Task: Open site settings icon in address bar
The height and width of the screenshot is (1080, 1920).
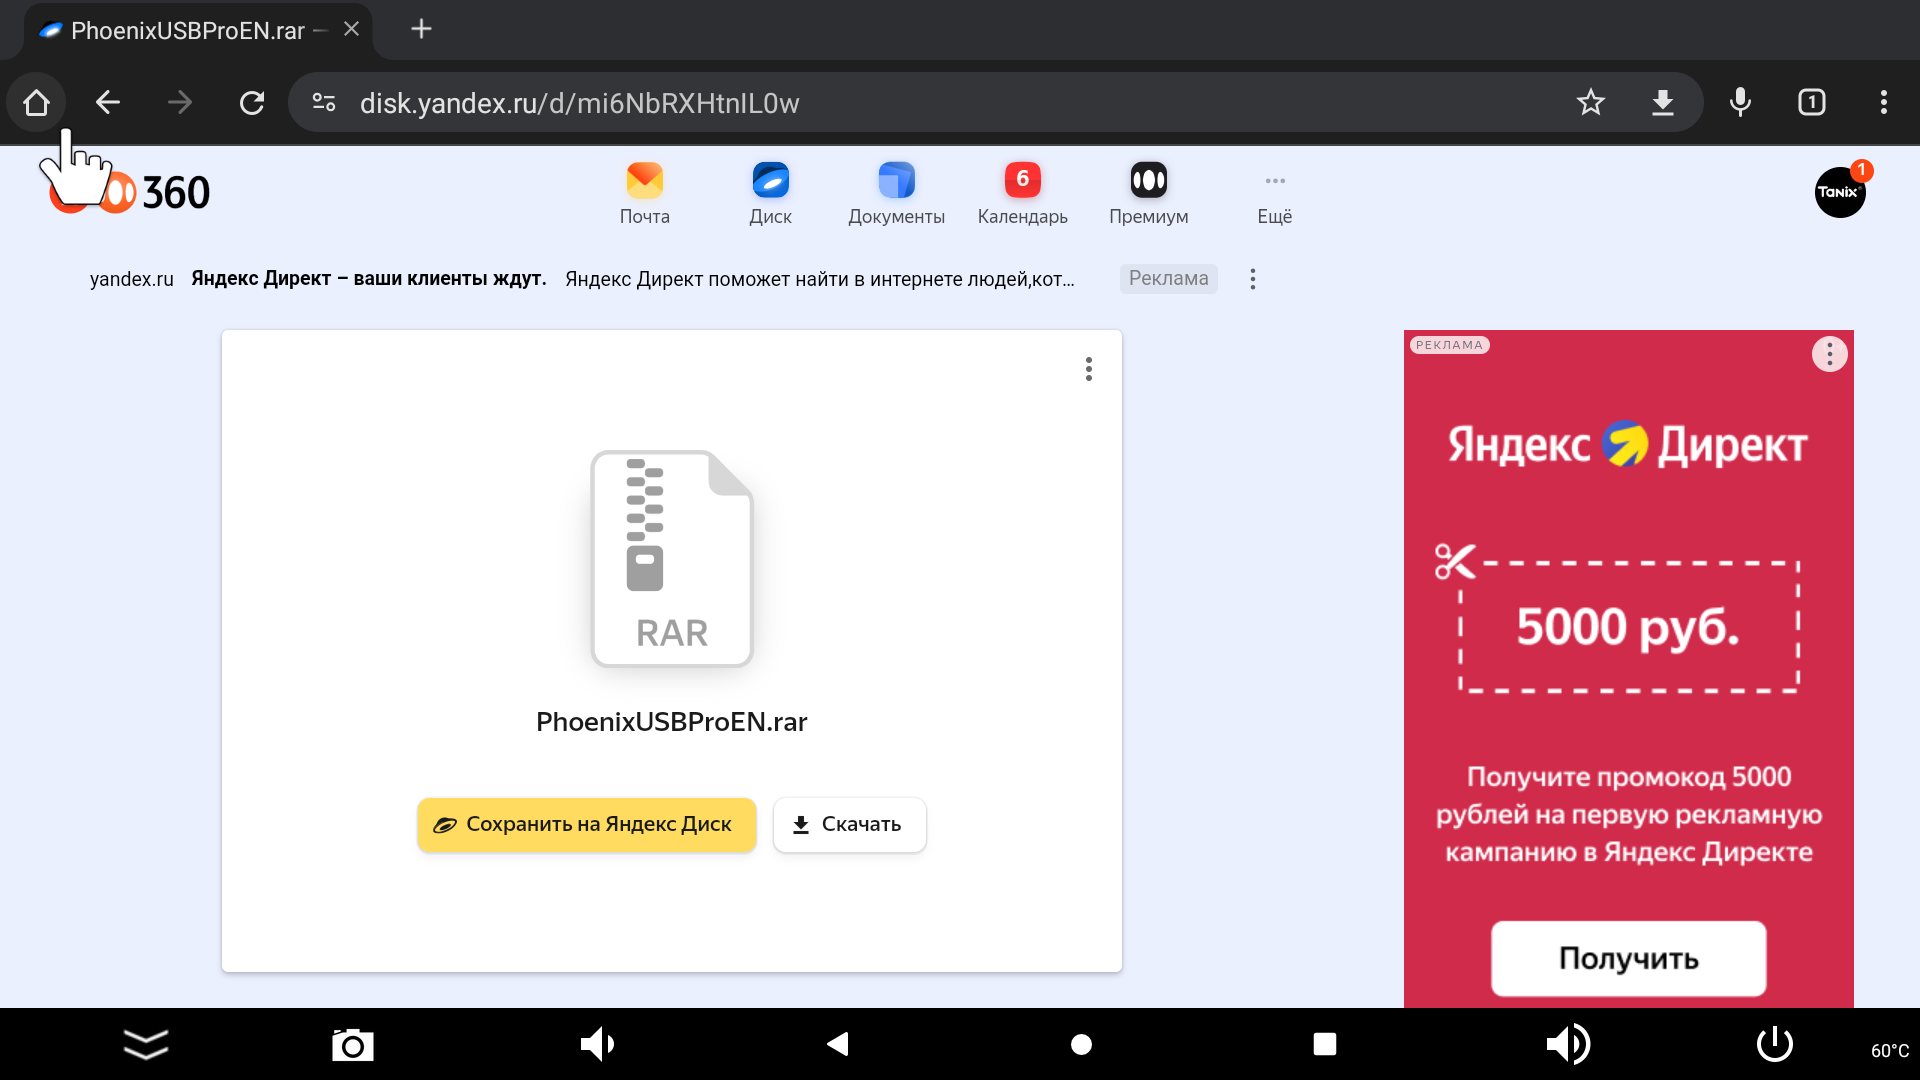Action: click(x=324, y=102)
